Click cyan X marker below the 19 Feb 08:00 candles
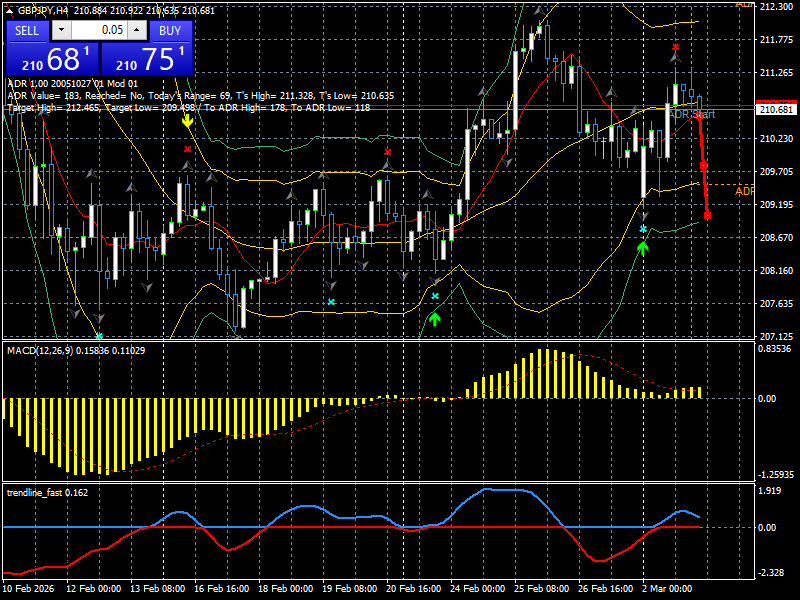The width and height of the screenshot is (800, 600). click(331, 302)
